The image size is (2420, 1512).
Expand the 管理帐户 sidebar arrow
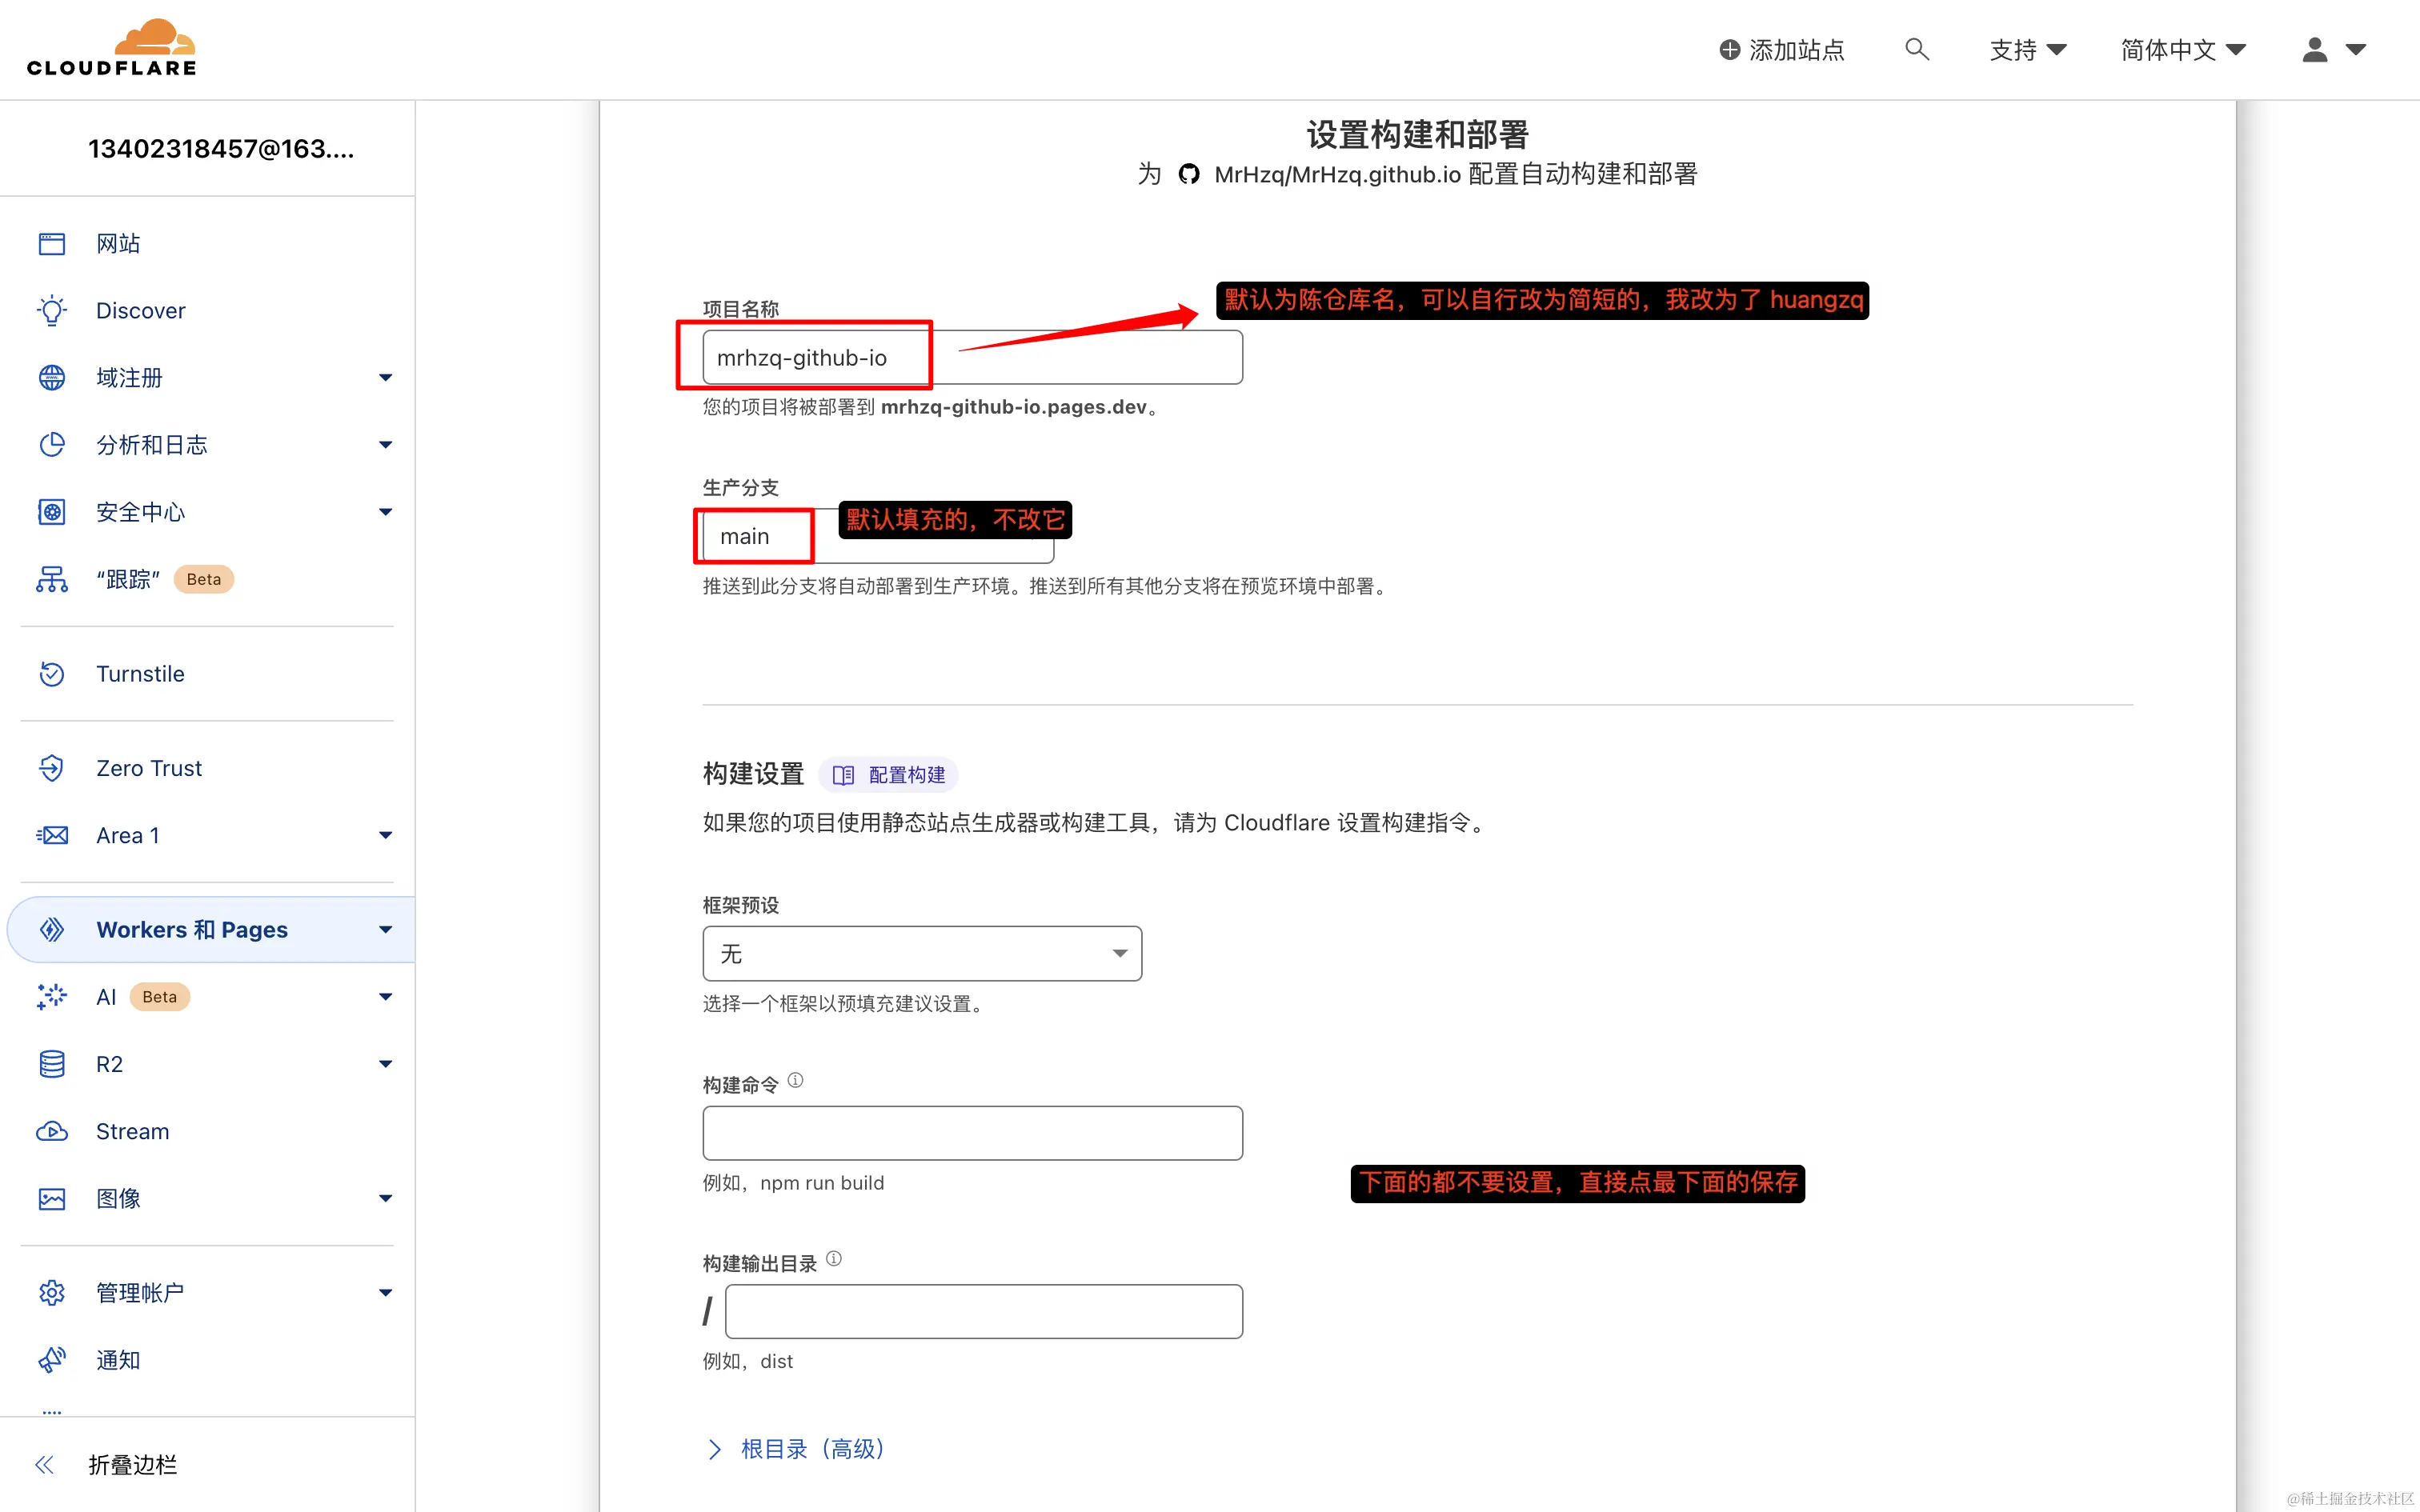click(385, 1292)
